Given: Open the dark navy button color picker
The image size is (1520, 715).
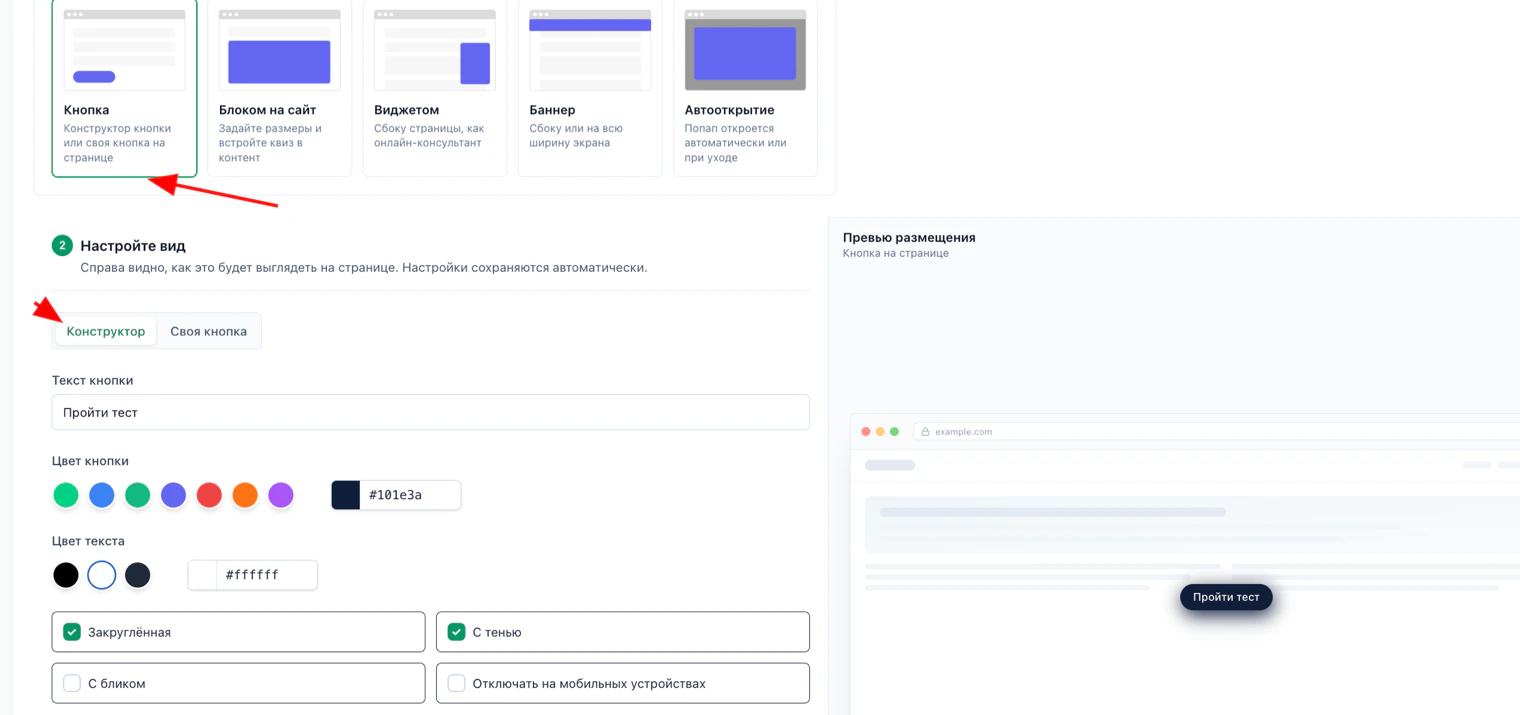Looking at the screenshot, I should pos(346,495).
